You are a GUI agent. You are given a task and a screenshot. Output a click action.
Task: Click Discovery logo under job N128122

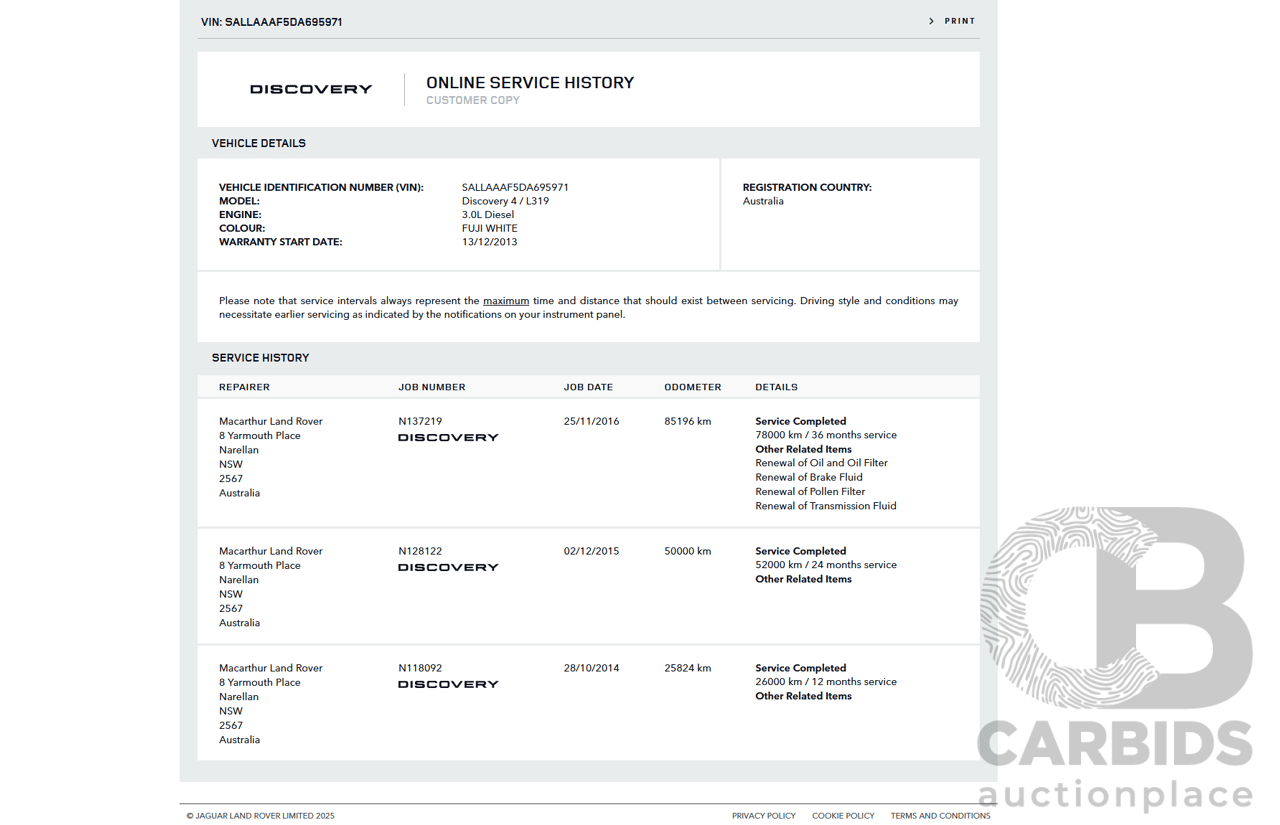[x=448, y=568]
